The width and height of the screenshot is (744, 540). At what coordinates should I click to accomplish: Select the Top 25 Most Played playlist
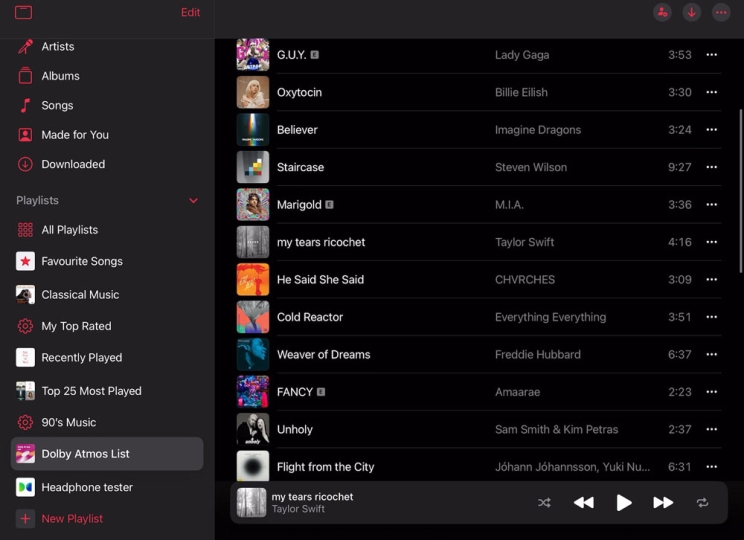coord(107,391)
